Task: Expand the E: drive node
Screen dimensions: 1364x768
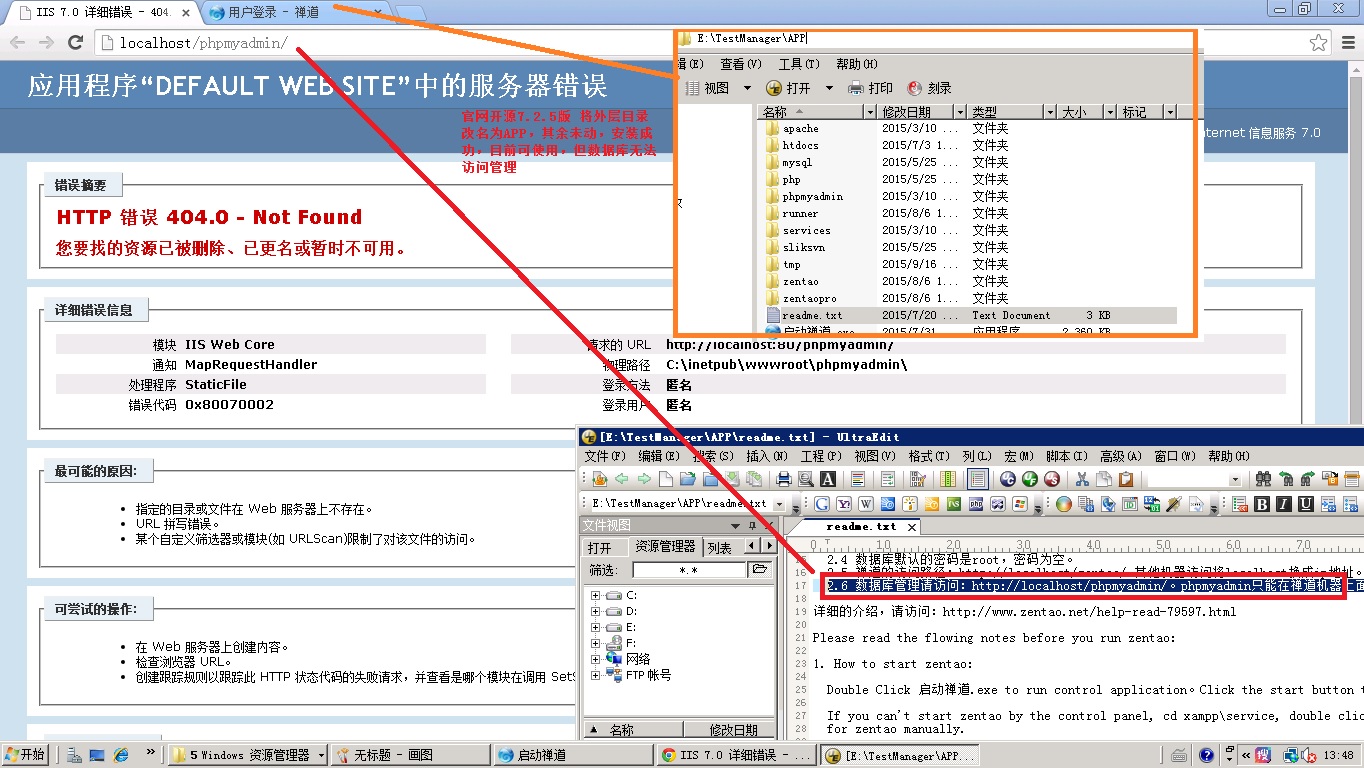Action: pos(596,628)
